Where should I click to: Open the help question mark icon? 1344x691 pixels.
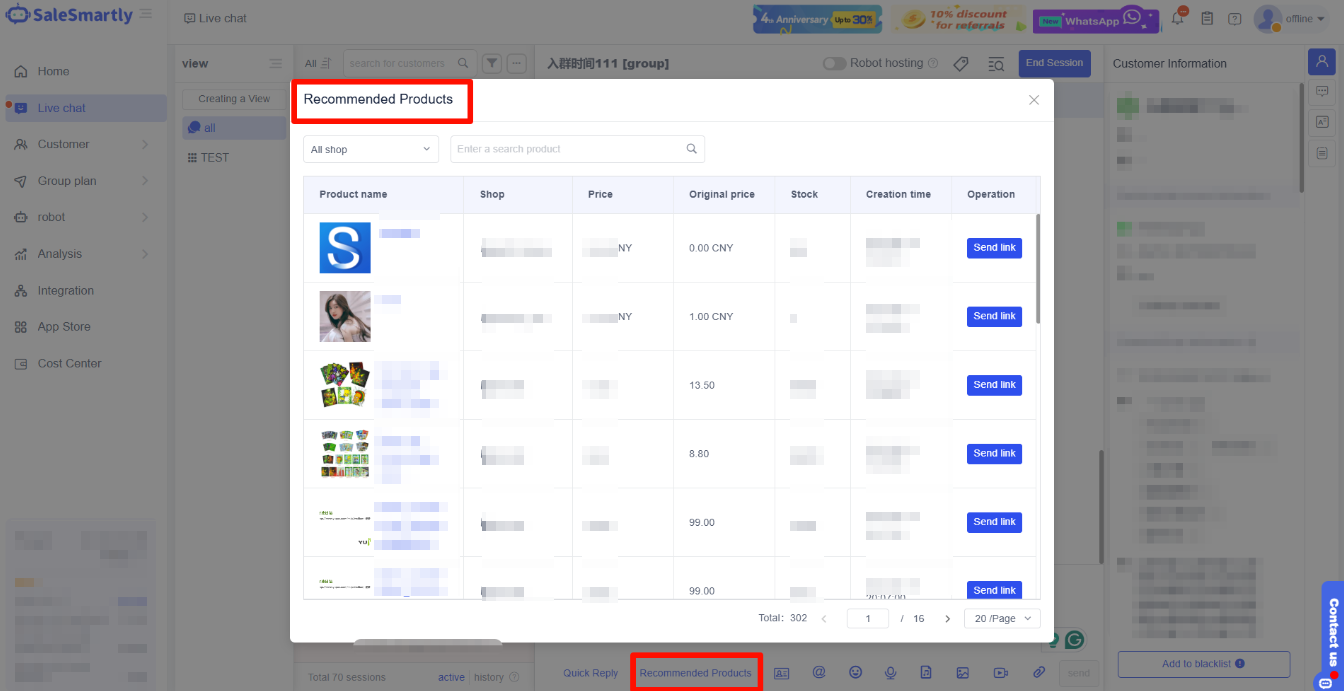point(1235,18)
